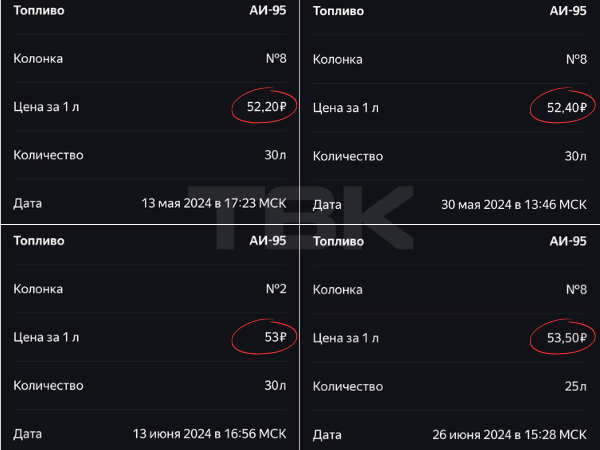Click the 25л quantity value
This screenshot has height=450, width=600.
576,386
